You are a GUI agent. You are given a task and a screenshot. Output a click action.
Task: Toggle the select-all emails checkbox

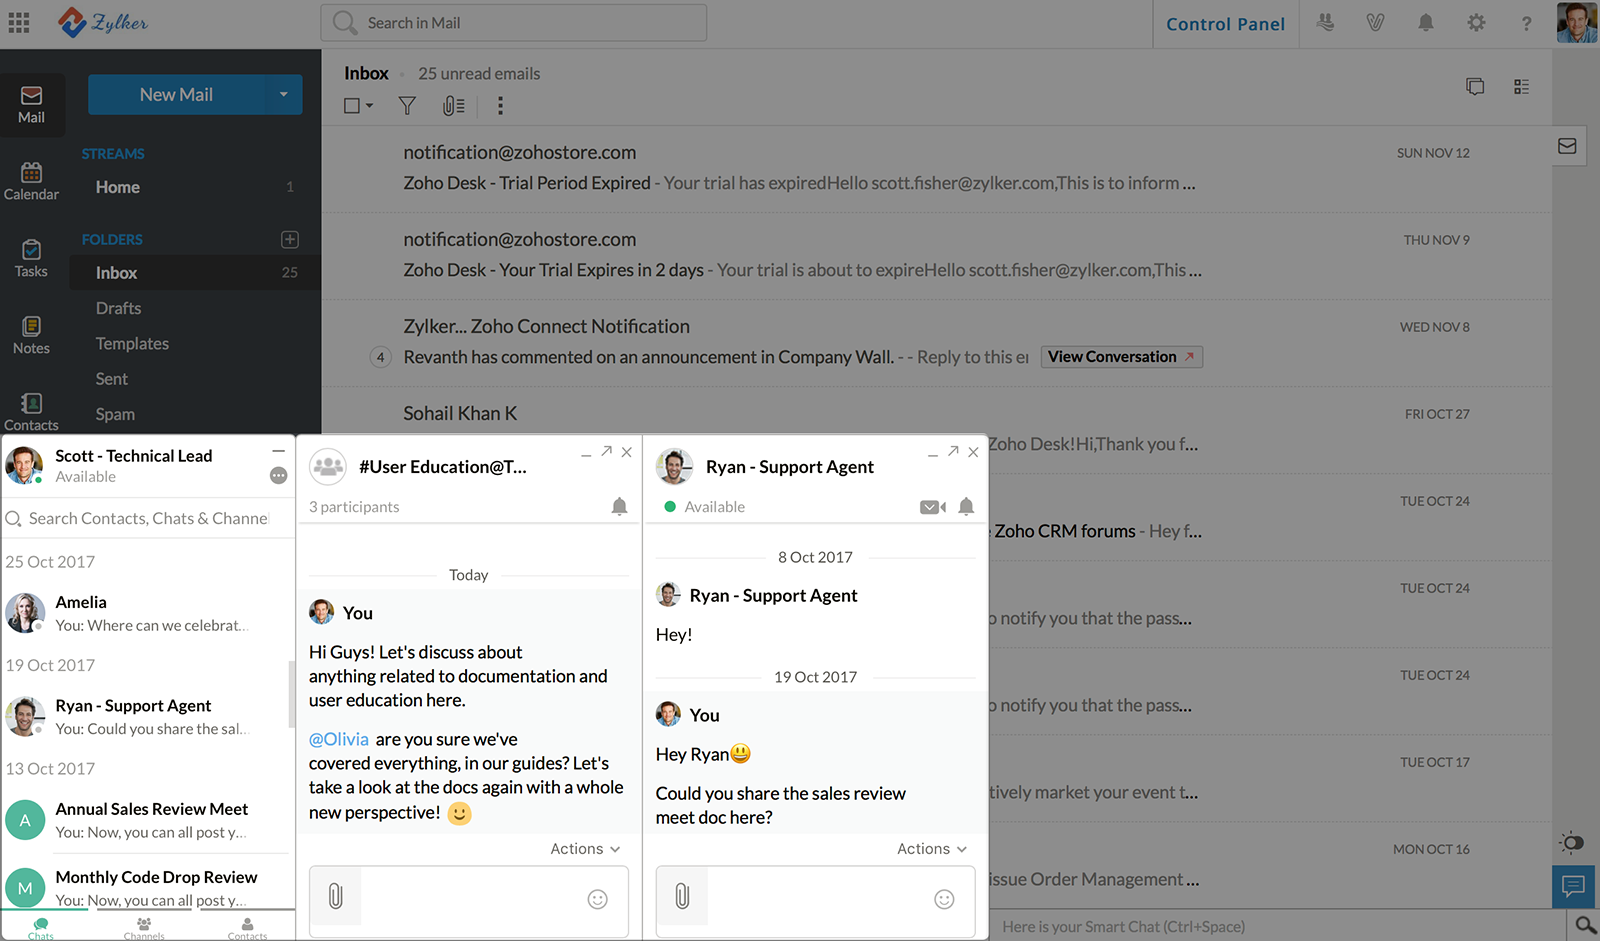point(352,106)
